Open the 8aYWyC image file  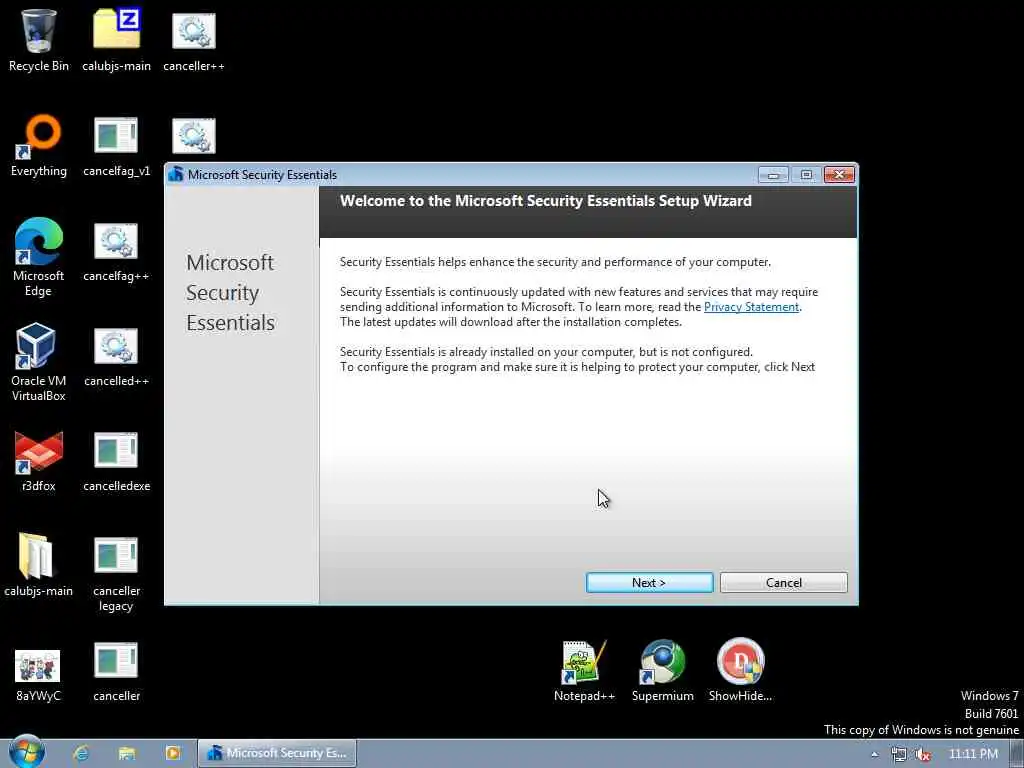(39, 675)
